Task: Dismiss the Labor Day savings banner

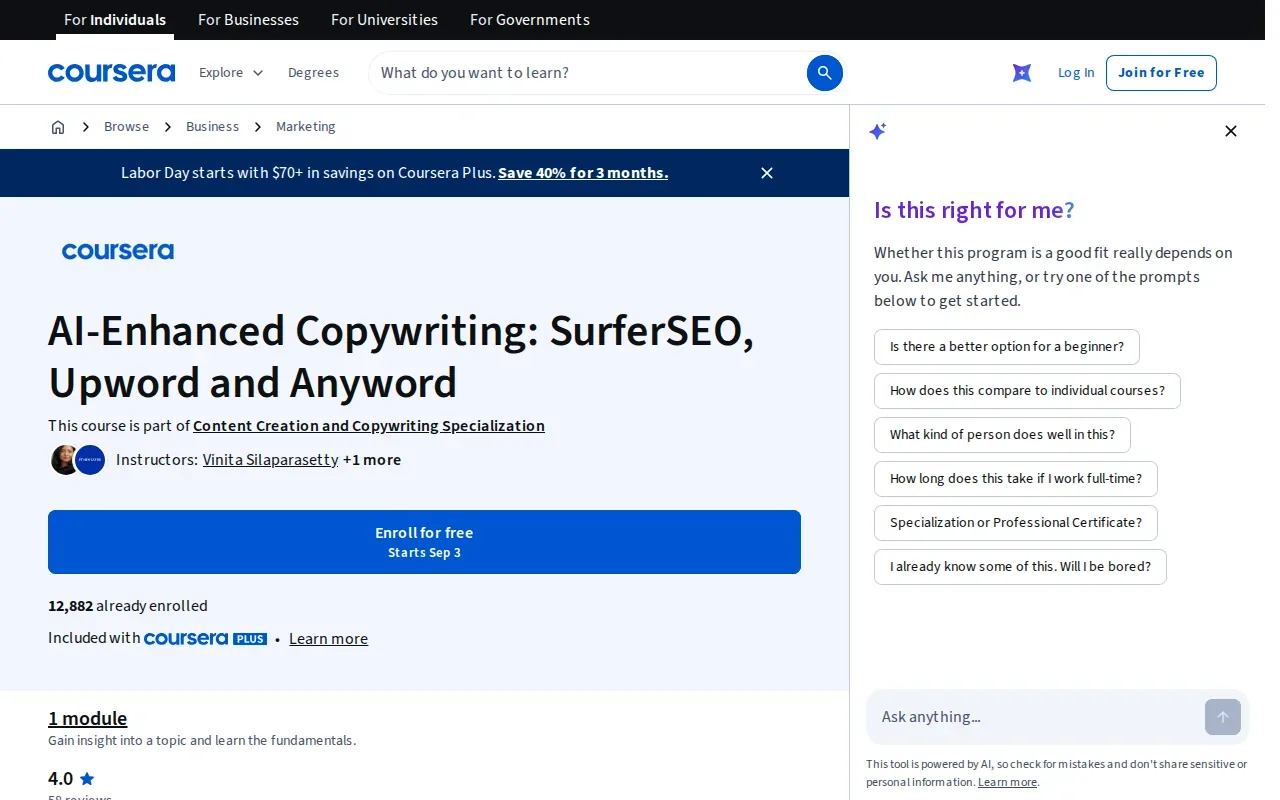Action: 767,173
